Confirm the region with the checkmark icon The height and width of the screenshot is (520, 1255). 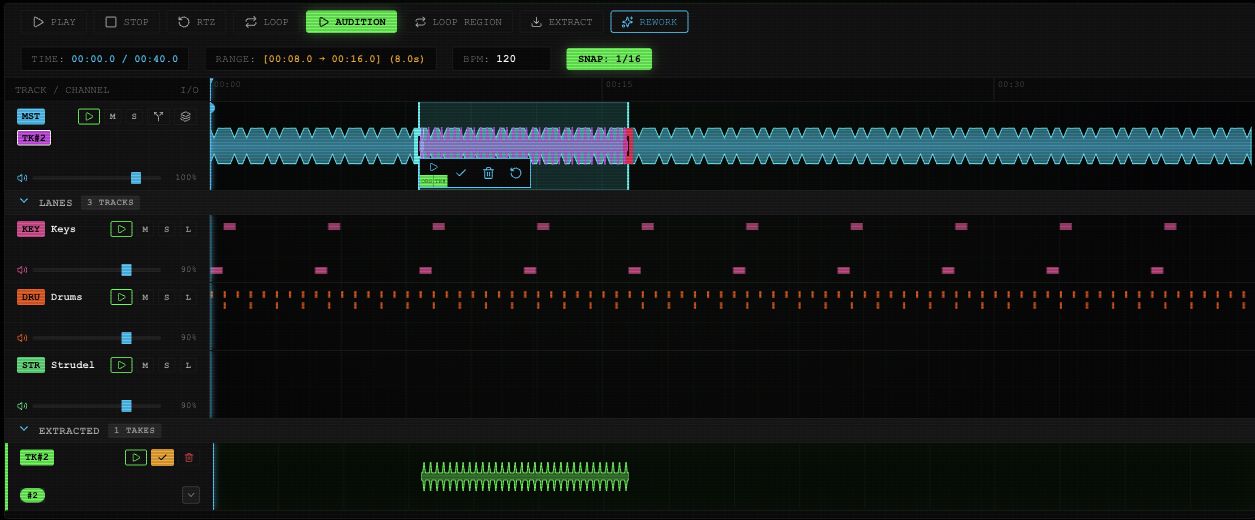[461, 173]
